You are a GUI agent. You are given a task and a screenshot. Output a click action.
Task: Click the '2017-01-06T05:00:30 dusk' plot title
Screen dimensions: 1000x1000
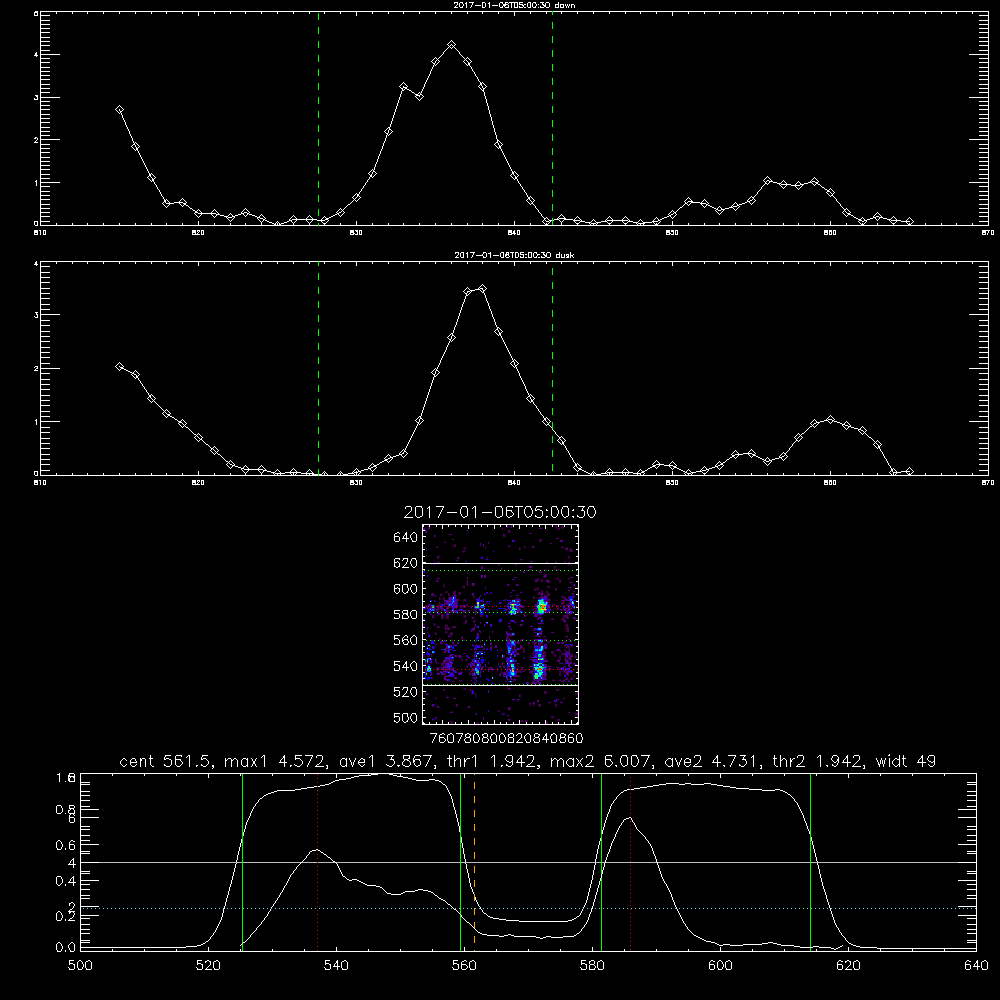pyautogui.click(x=514, y=255)
